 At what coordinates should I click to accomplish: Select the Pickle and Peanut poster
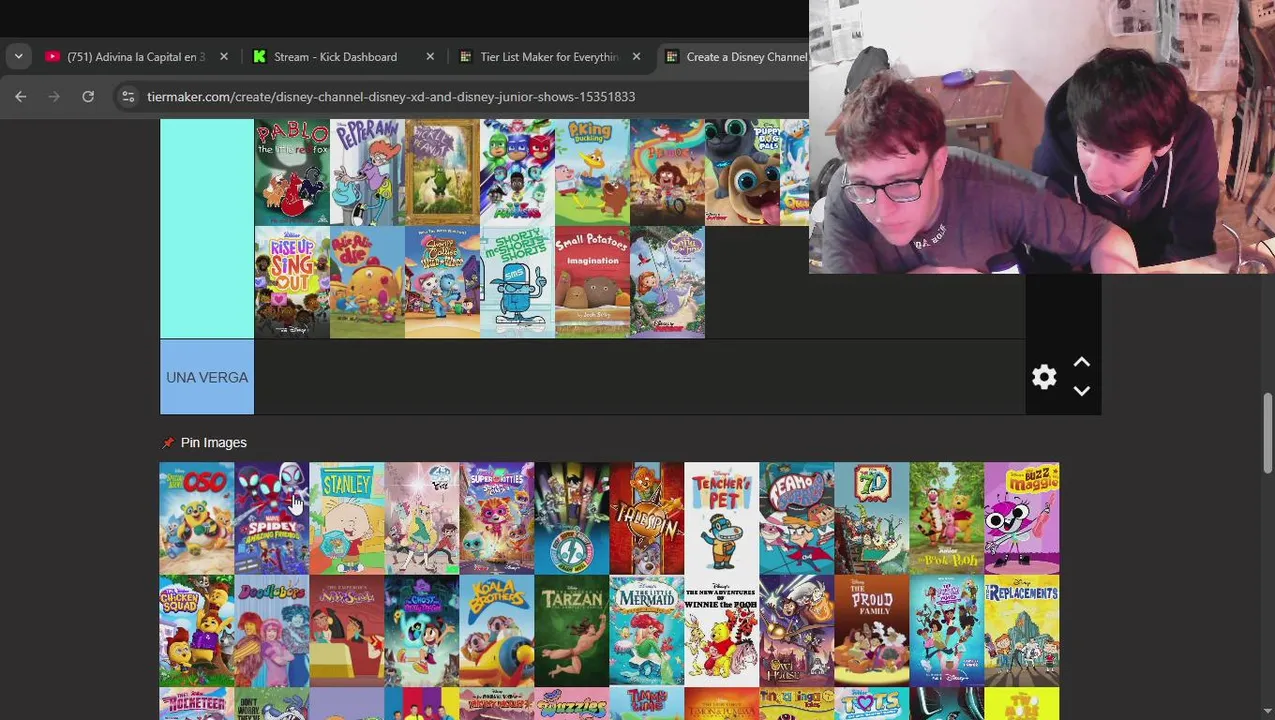442,172
